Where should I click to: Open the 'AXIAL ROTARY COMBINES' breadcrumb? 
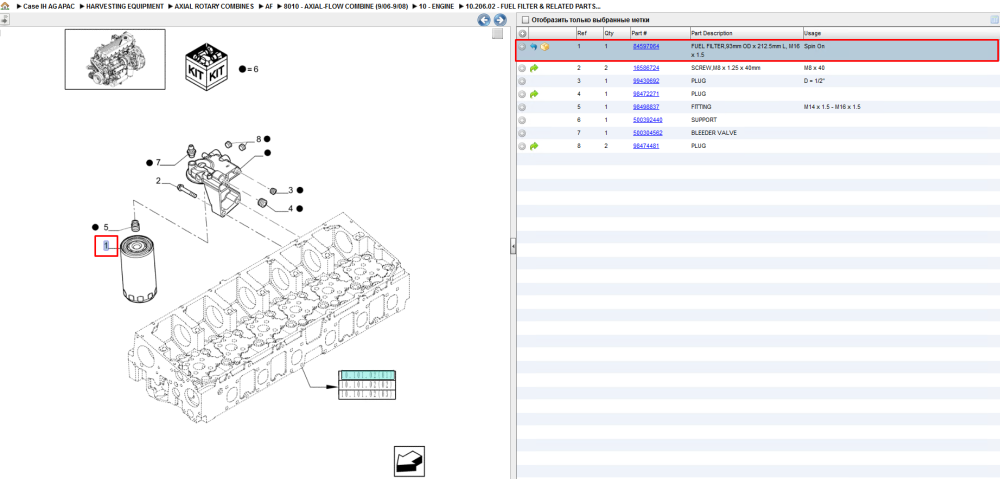[214, 6]
